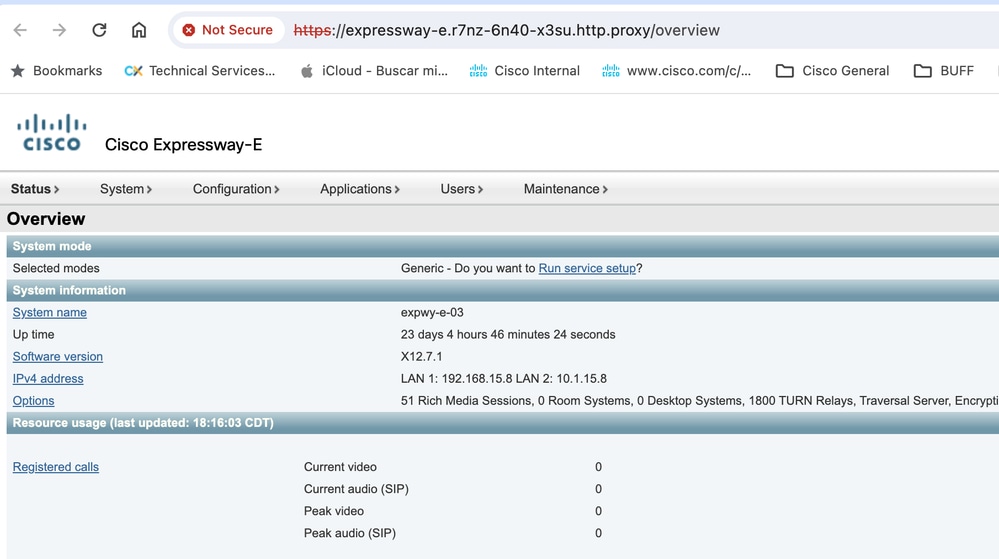Open the BUFF bookmark folder
The height and width of the screenshot is (559, 999).
944,71
